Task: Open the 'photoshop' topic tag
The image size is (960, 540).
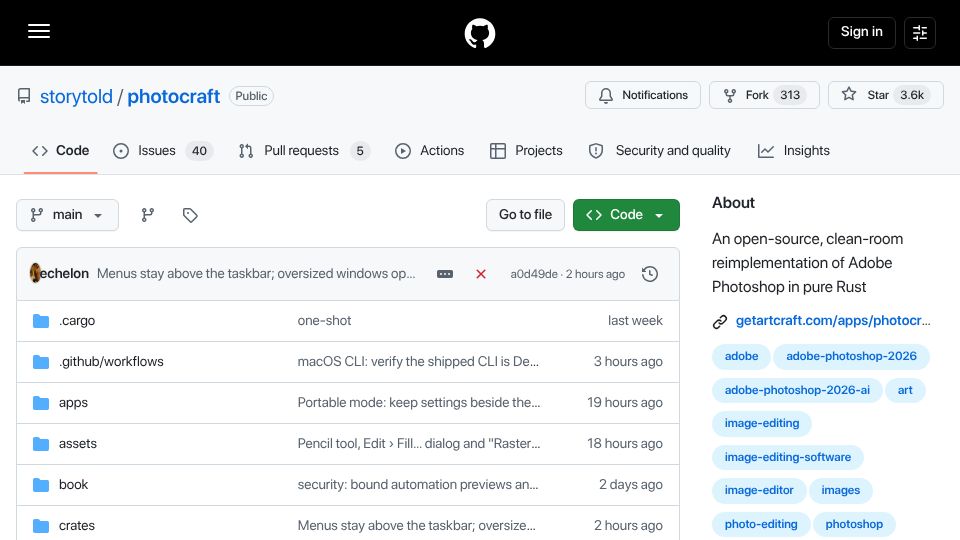Action: click(x=854, y=524)
